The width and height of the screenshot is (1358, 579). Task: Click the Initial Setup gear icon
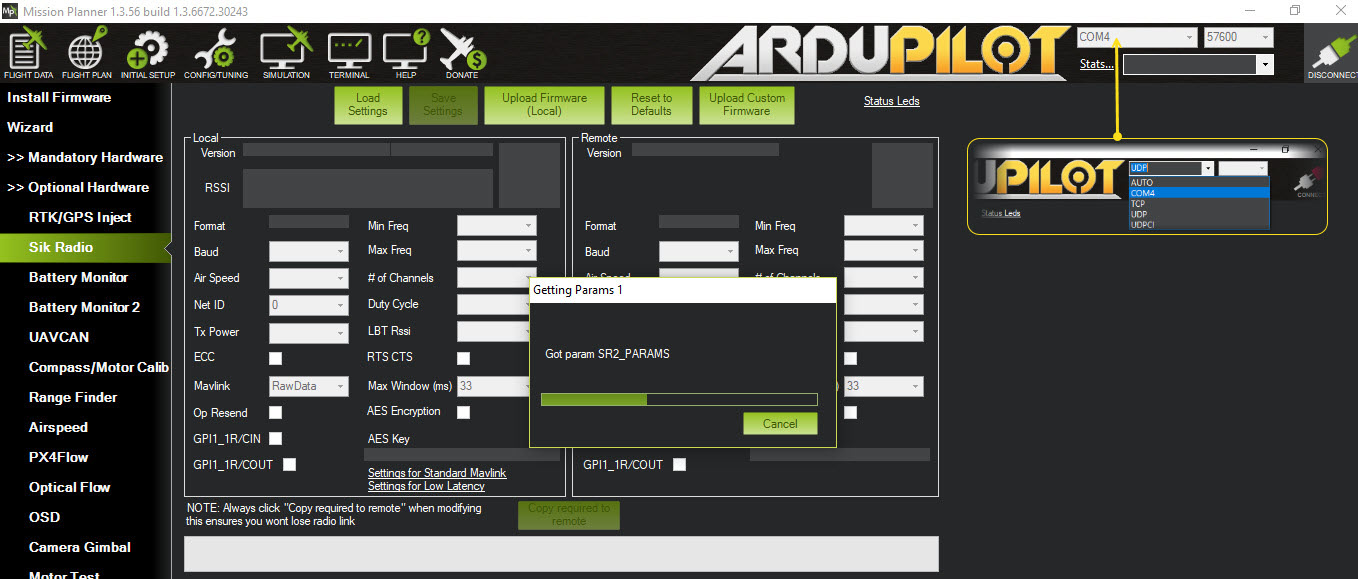tap(148, 53)
